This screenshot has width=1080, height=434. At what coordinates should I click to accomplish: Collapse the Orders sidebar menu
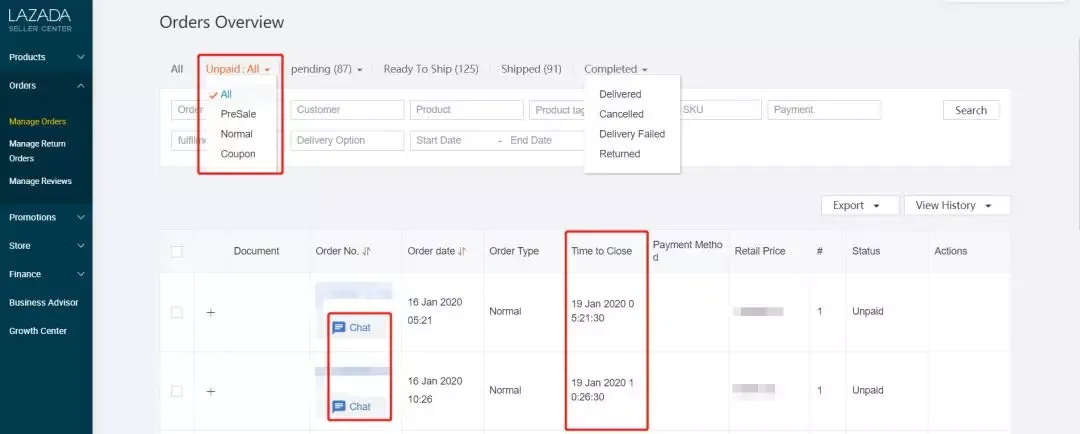coord(46,86)
